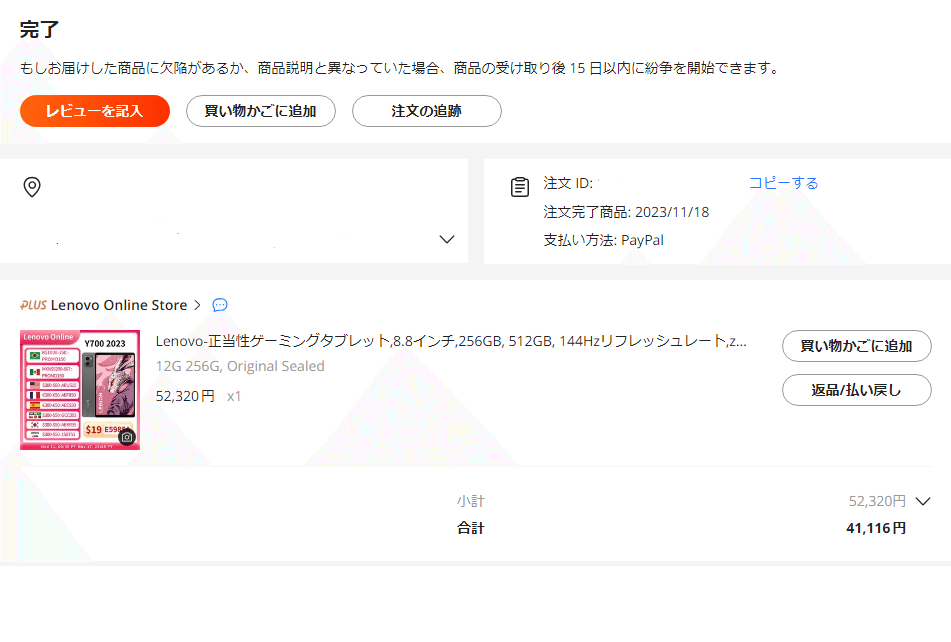Open the Lenovo gaming tablet product title

coord(451,341)
